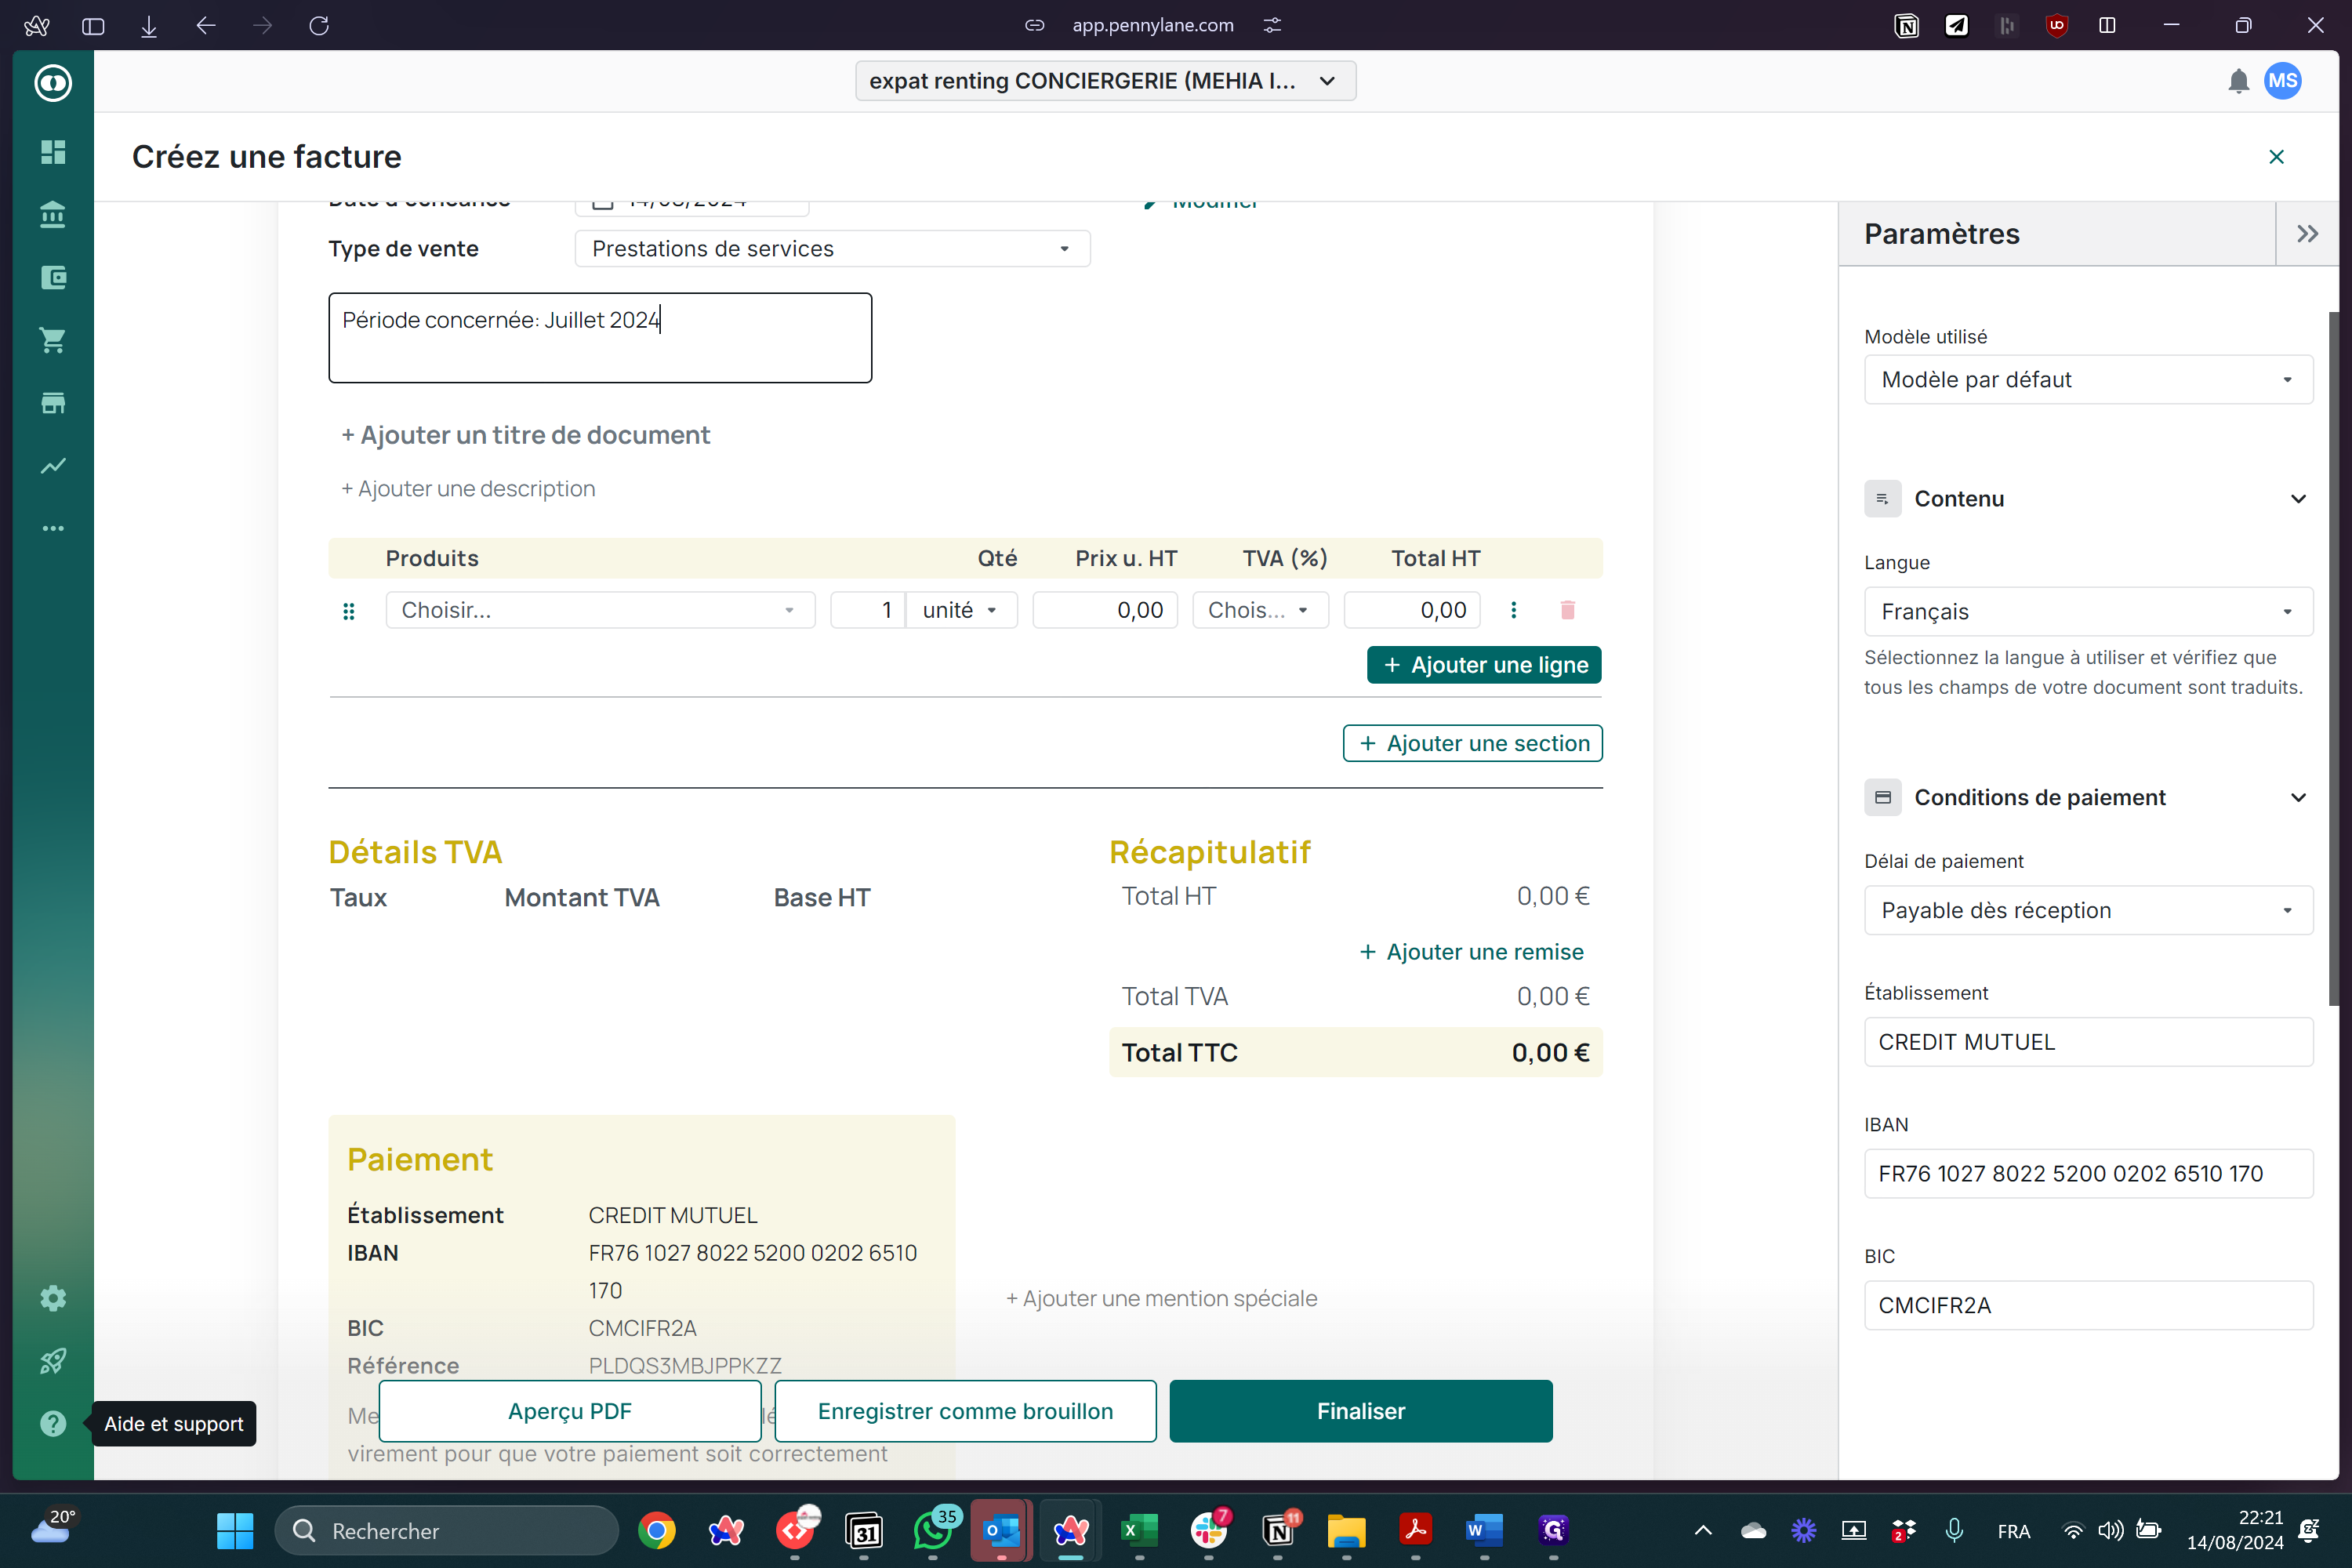Screen dimensions: 2352x1568
Task: Open the product line three-dot options
Action: click(x=1513, y=610)
